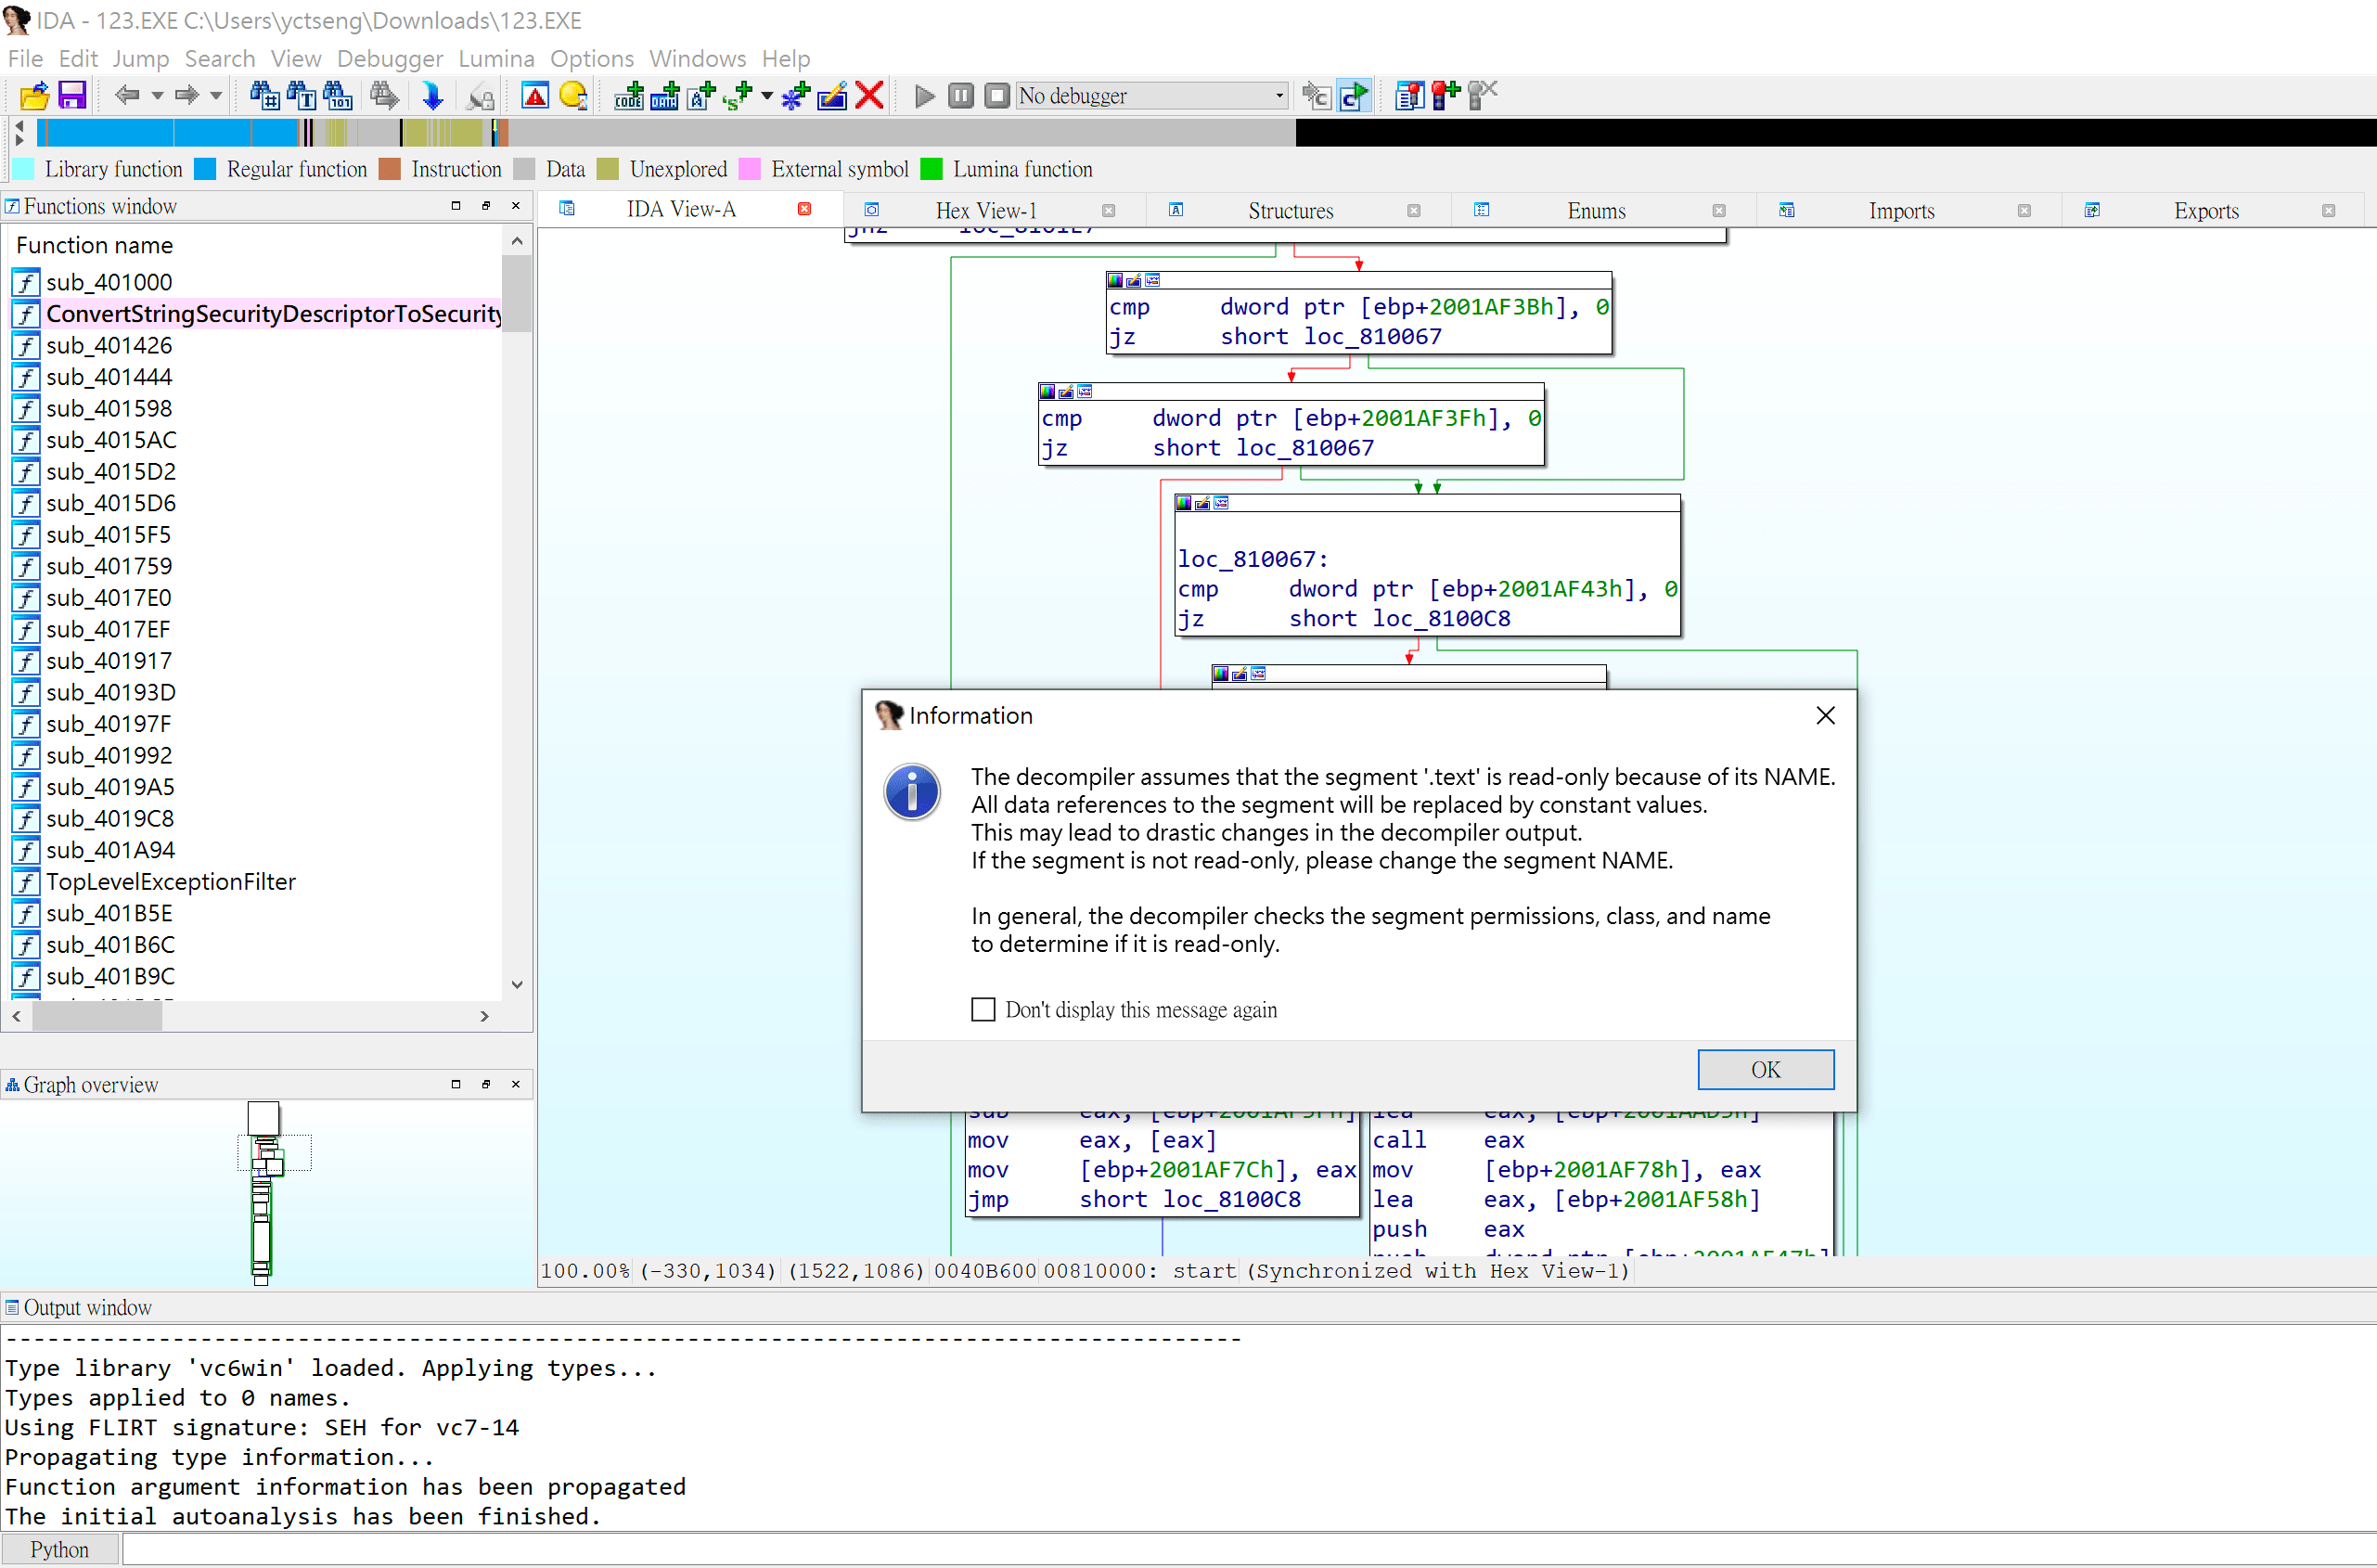
Task: Open the Debugger menu
Action: (389, 58)
